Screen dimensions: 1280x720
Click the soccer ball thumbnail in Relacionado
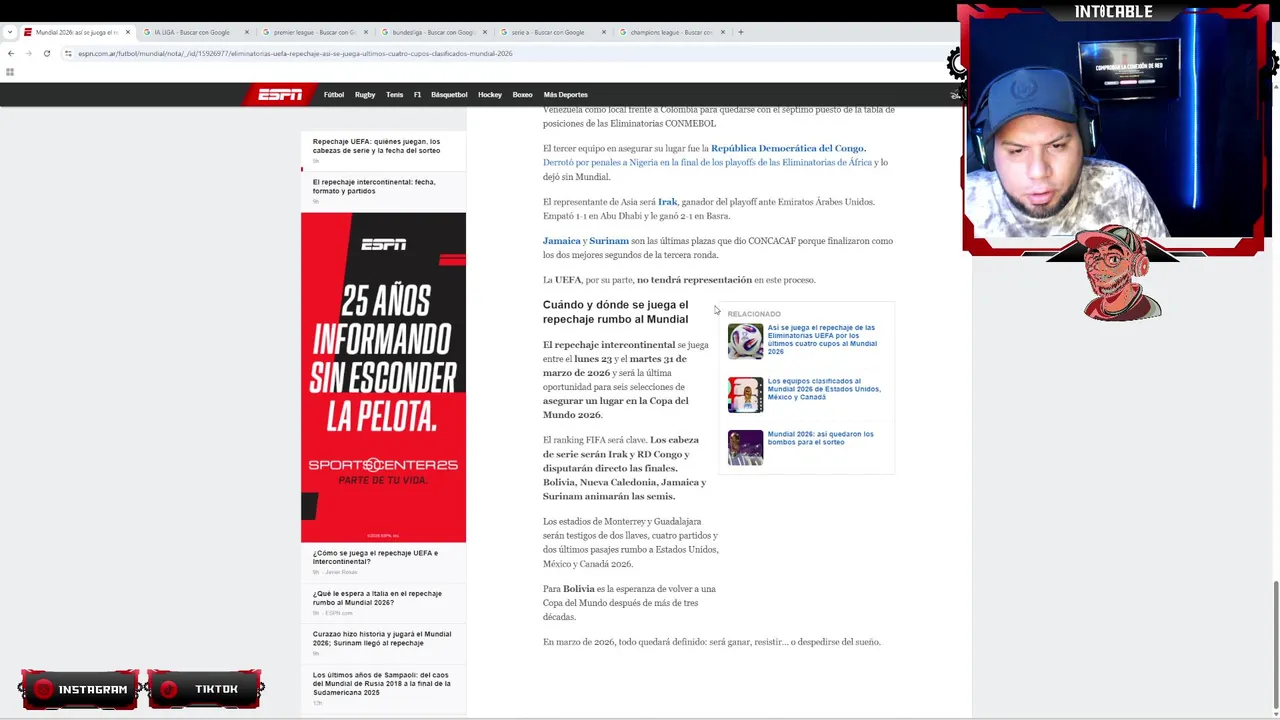tap(745, 341)
